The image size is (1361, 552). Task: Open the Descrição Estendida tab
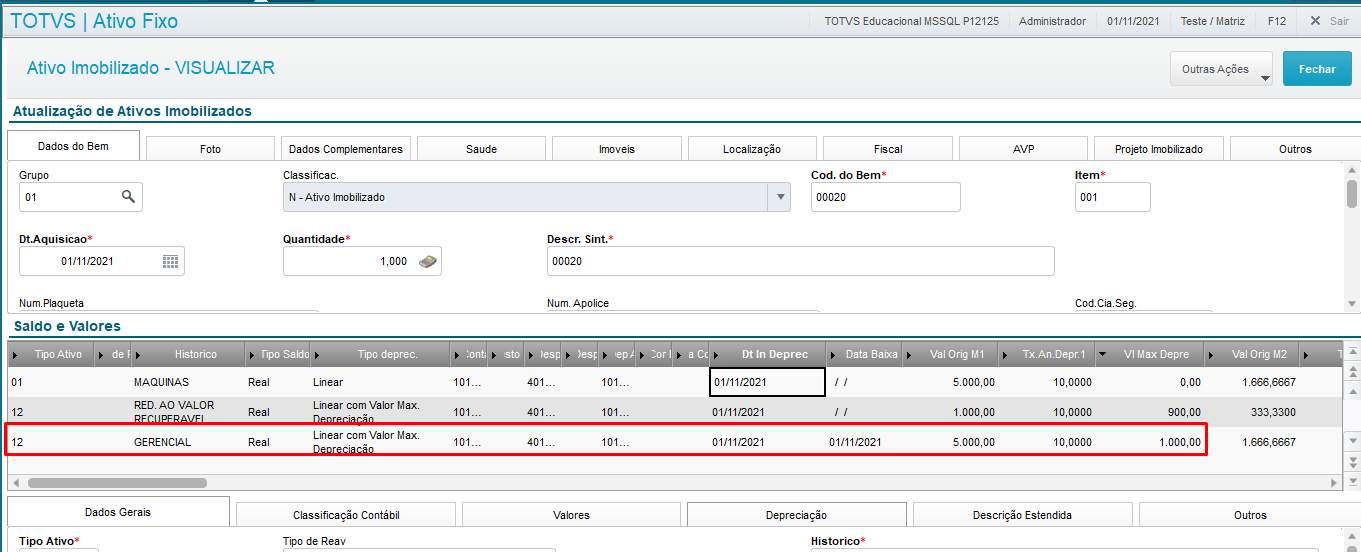point(1022,515)
